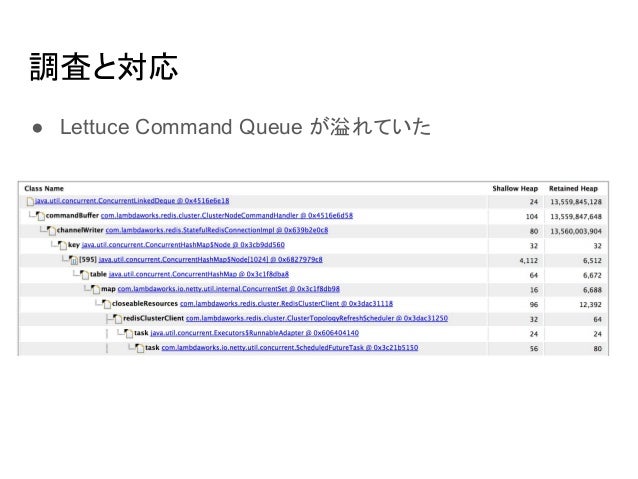This screenshot has height=479, width=638.
Task: Click the commandBuffer row object icon
Action: coord(40,216)
